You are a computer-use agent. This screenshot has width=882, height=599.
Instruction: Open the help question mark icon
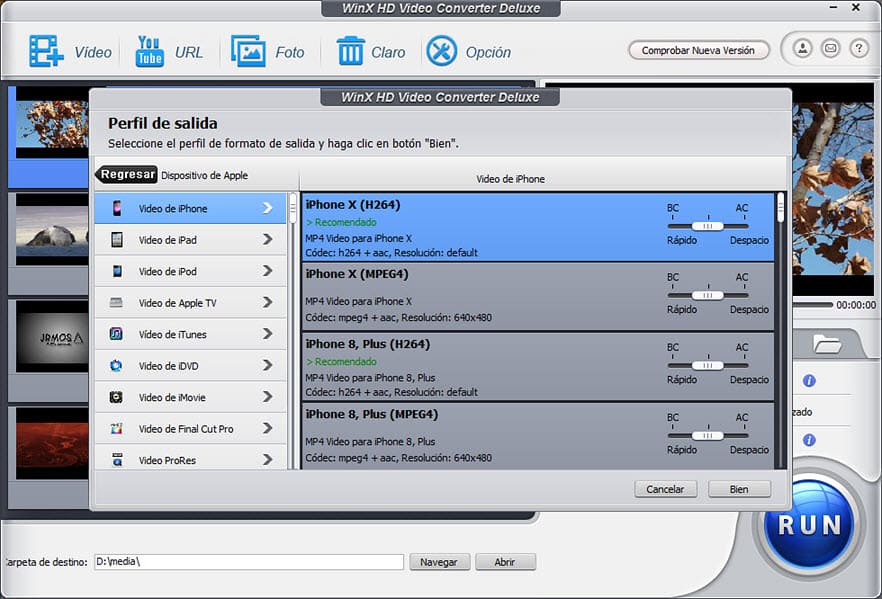tap(858, 48)
